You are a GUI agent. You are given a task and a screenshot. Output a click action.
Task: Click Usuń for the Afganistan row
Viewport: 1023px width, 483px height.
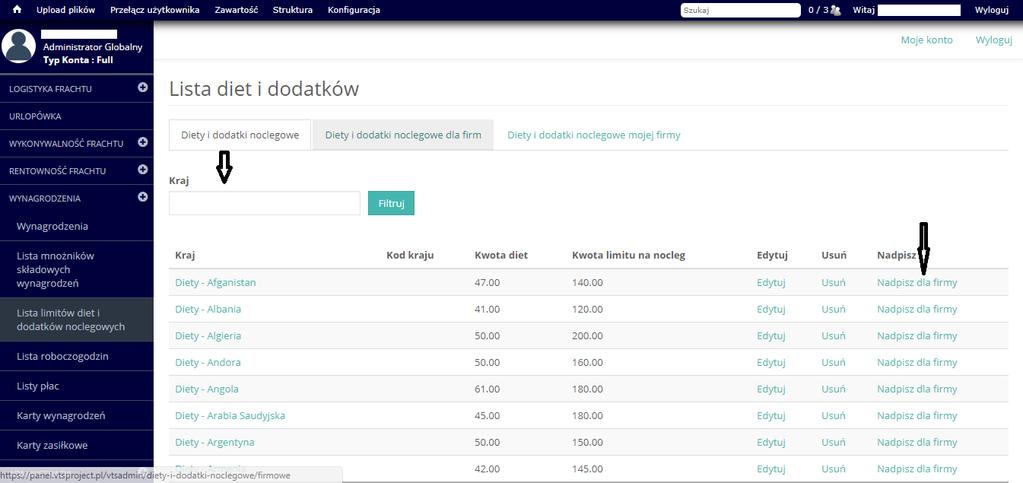833,283
